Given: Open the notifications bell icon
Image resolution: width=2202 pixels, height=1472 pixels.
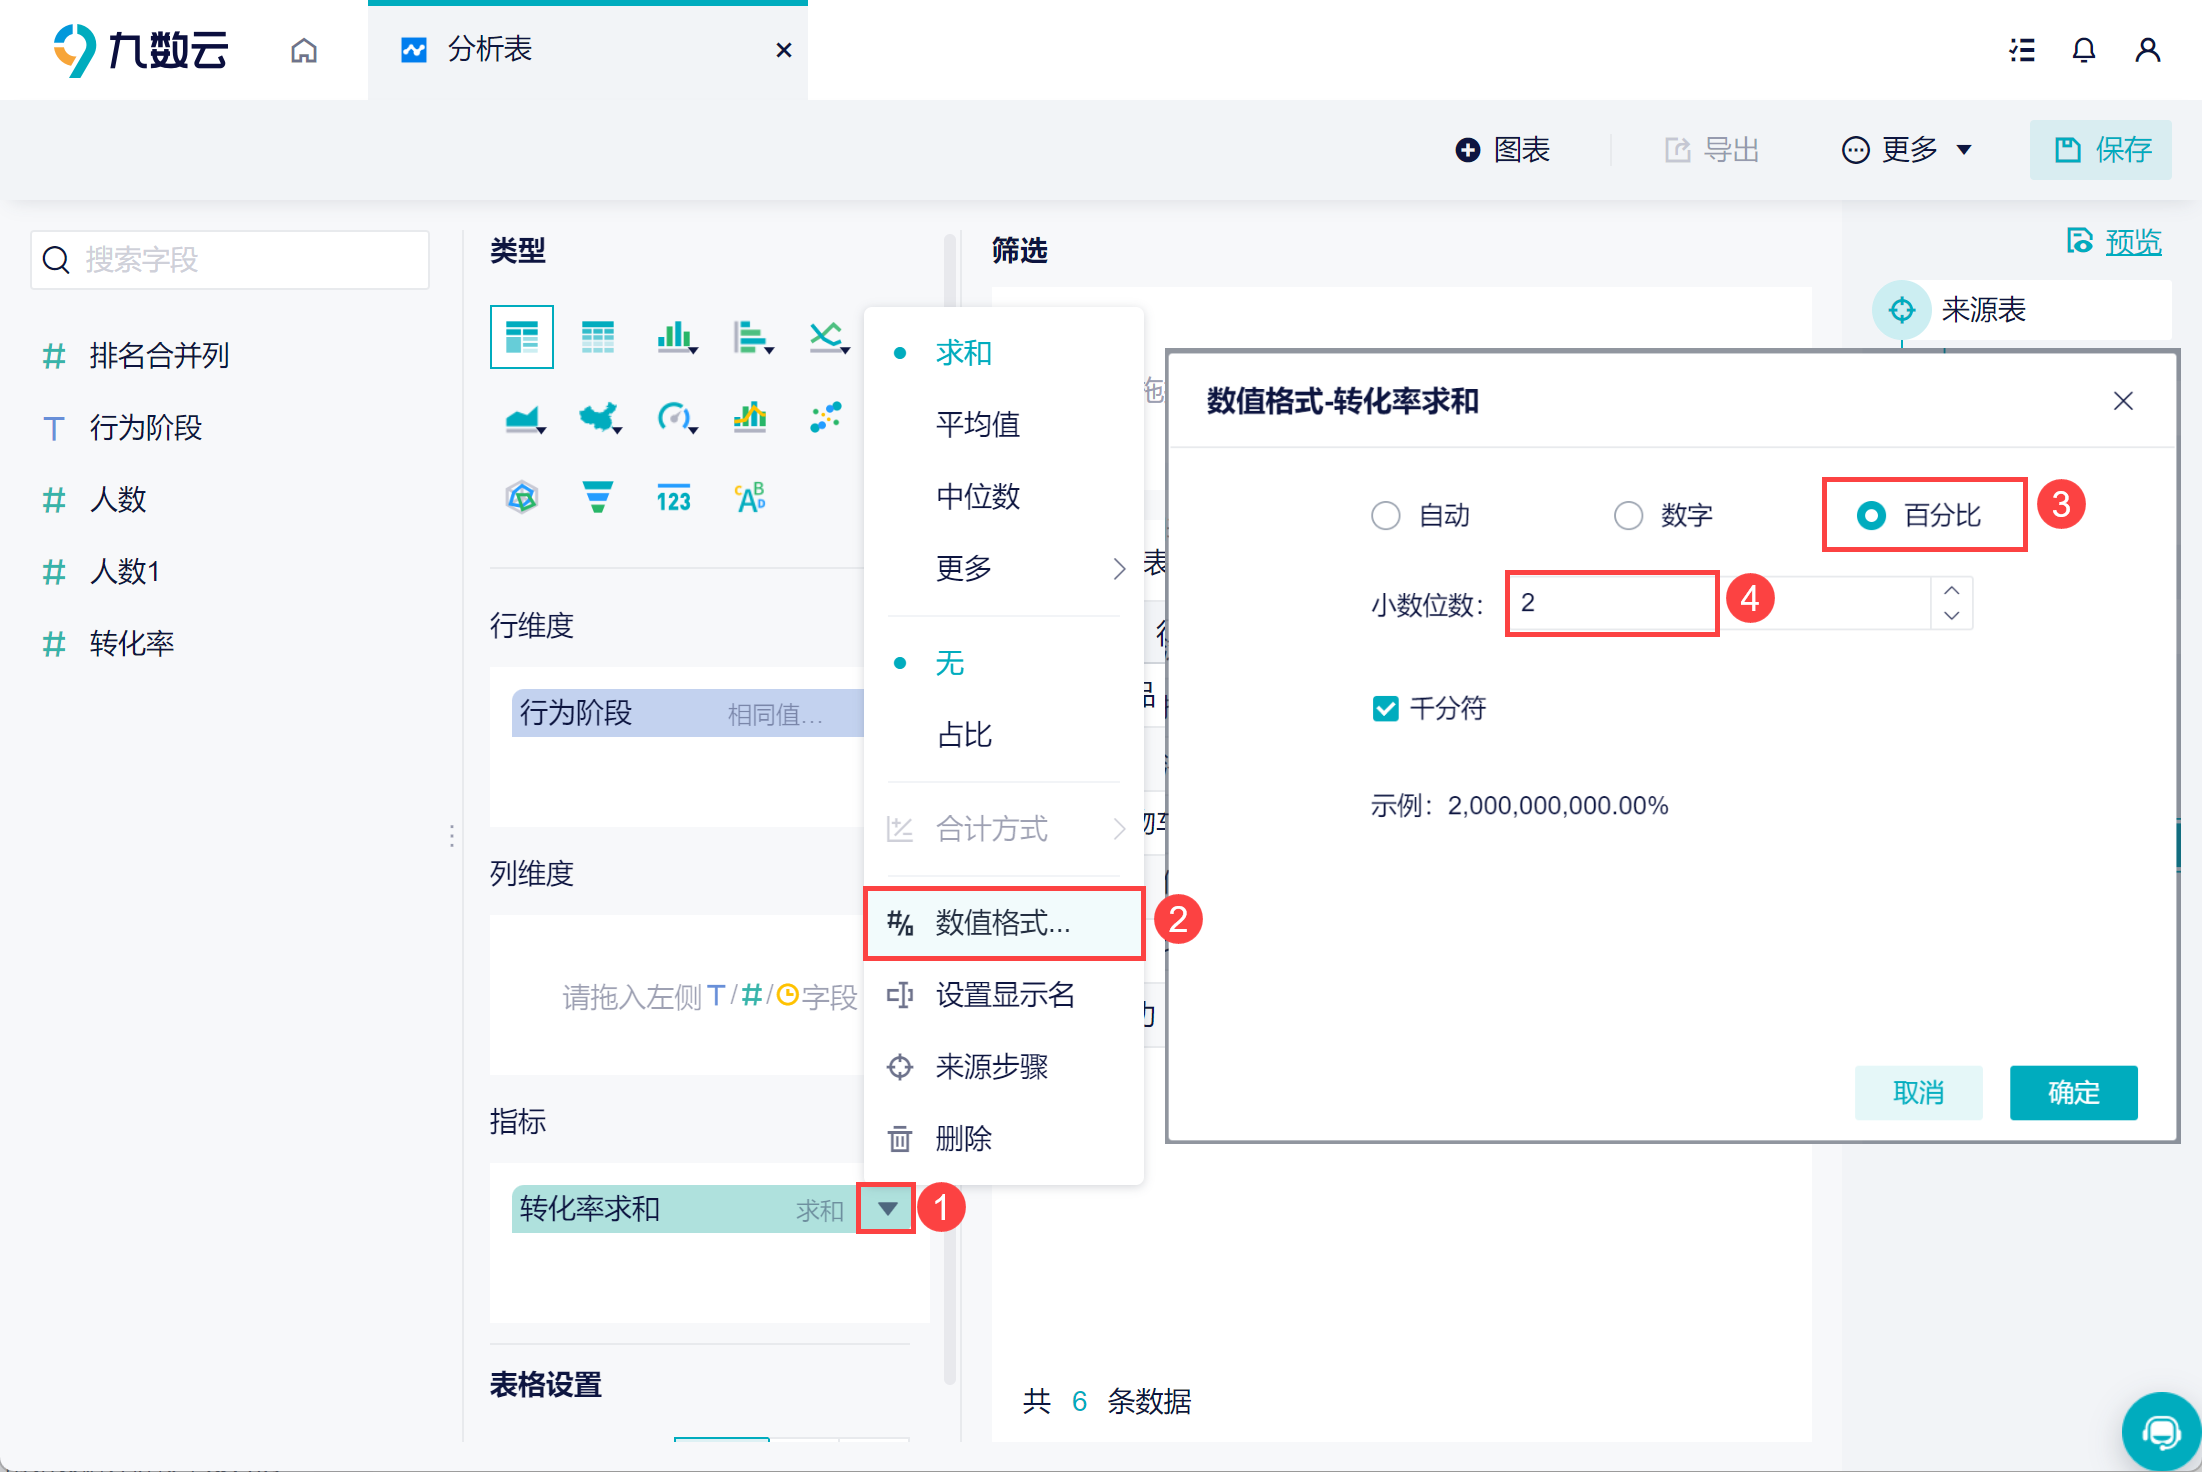Looking at the screenshot, I should (2083, 50).
